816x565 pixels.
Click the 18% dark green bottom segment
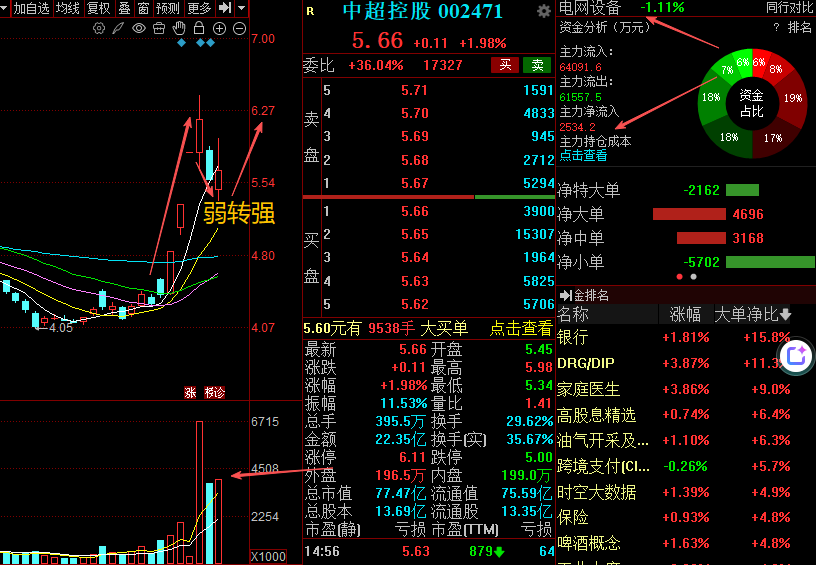coord(729,137)
